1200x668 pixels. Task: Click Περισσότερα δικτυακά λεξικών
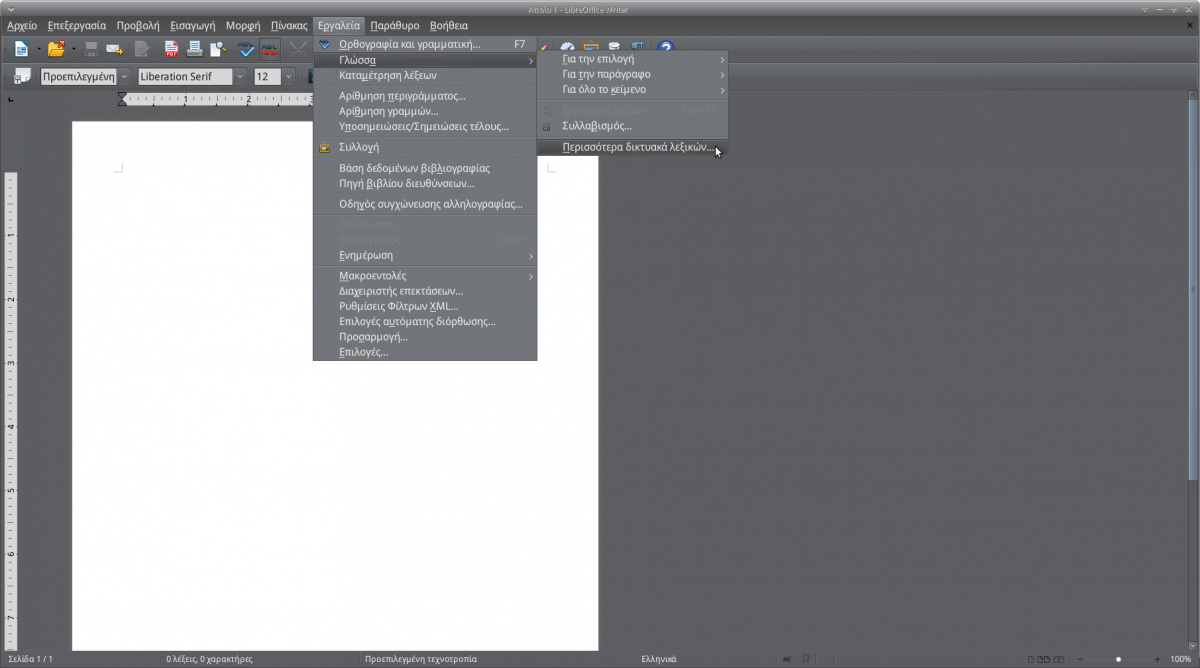pyautogui.click(x=632, y=147)
